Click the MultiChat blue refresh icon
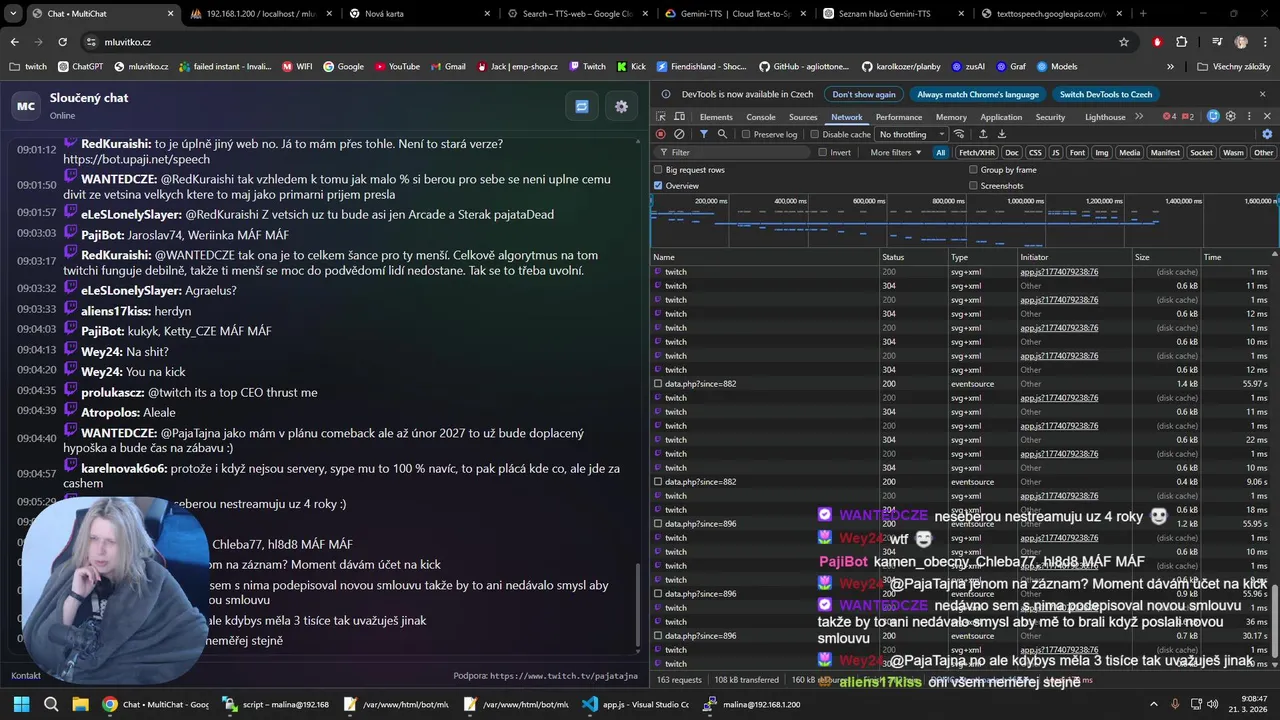This screenshot has width=1280, height=720. tap(582, 106)
